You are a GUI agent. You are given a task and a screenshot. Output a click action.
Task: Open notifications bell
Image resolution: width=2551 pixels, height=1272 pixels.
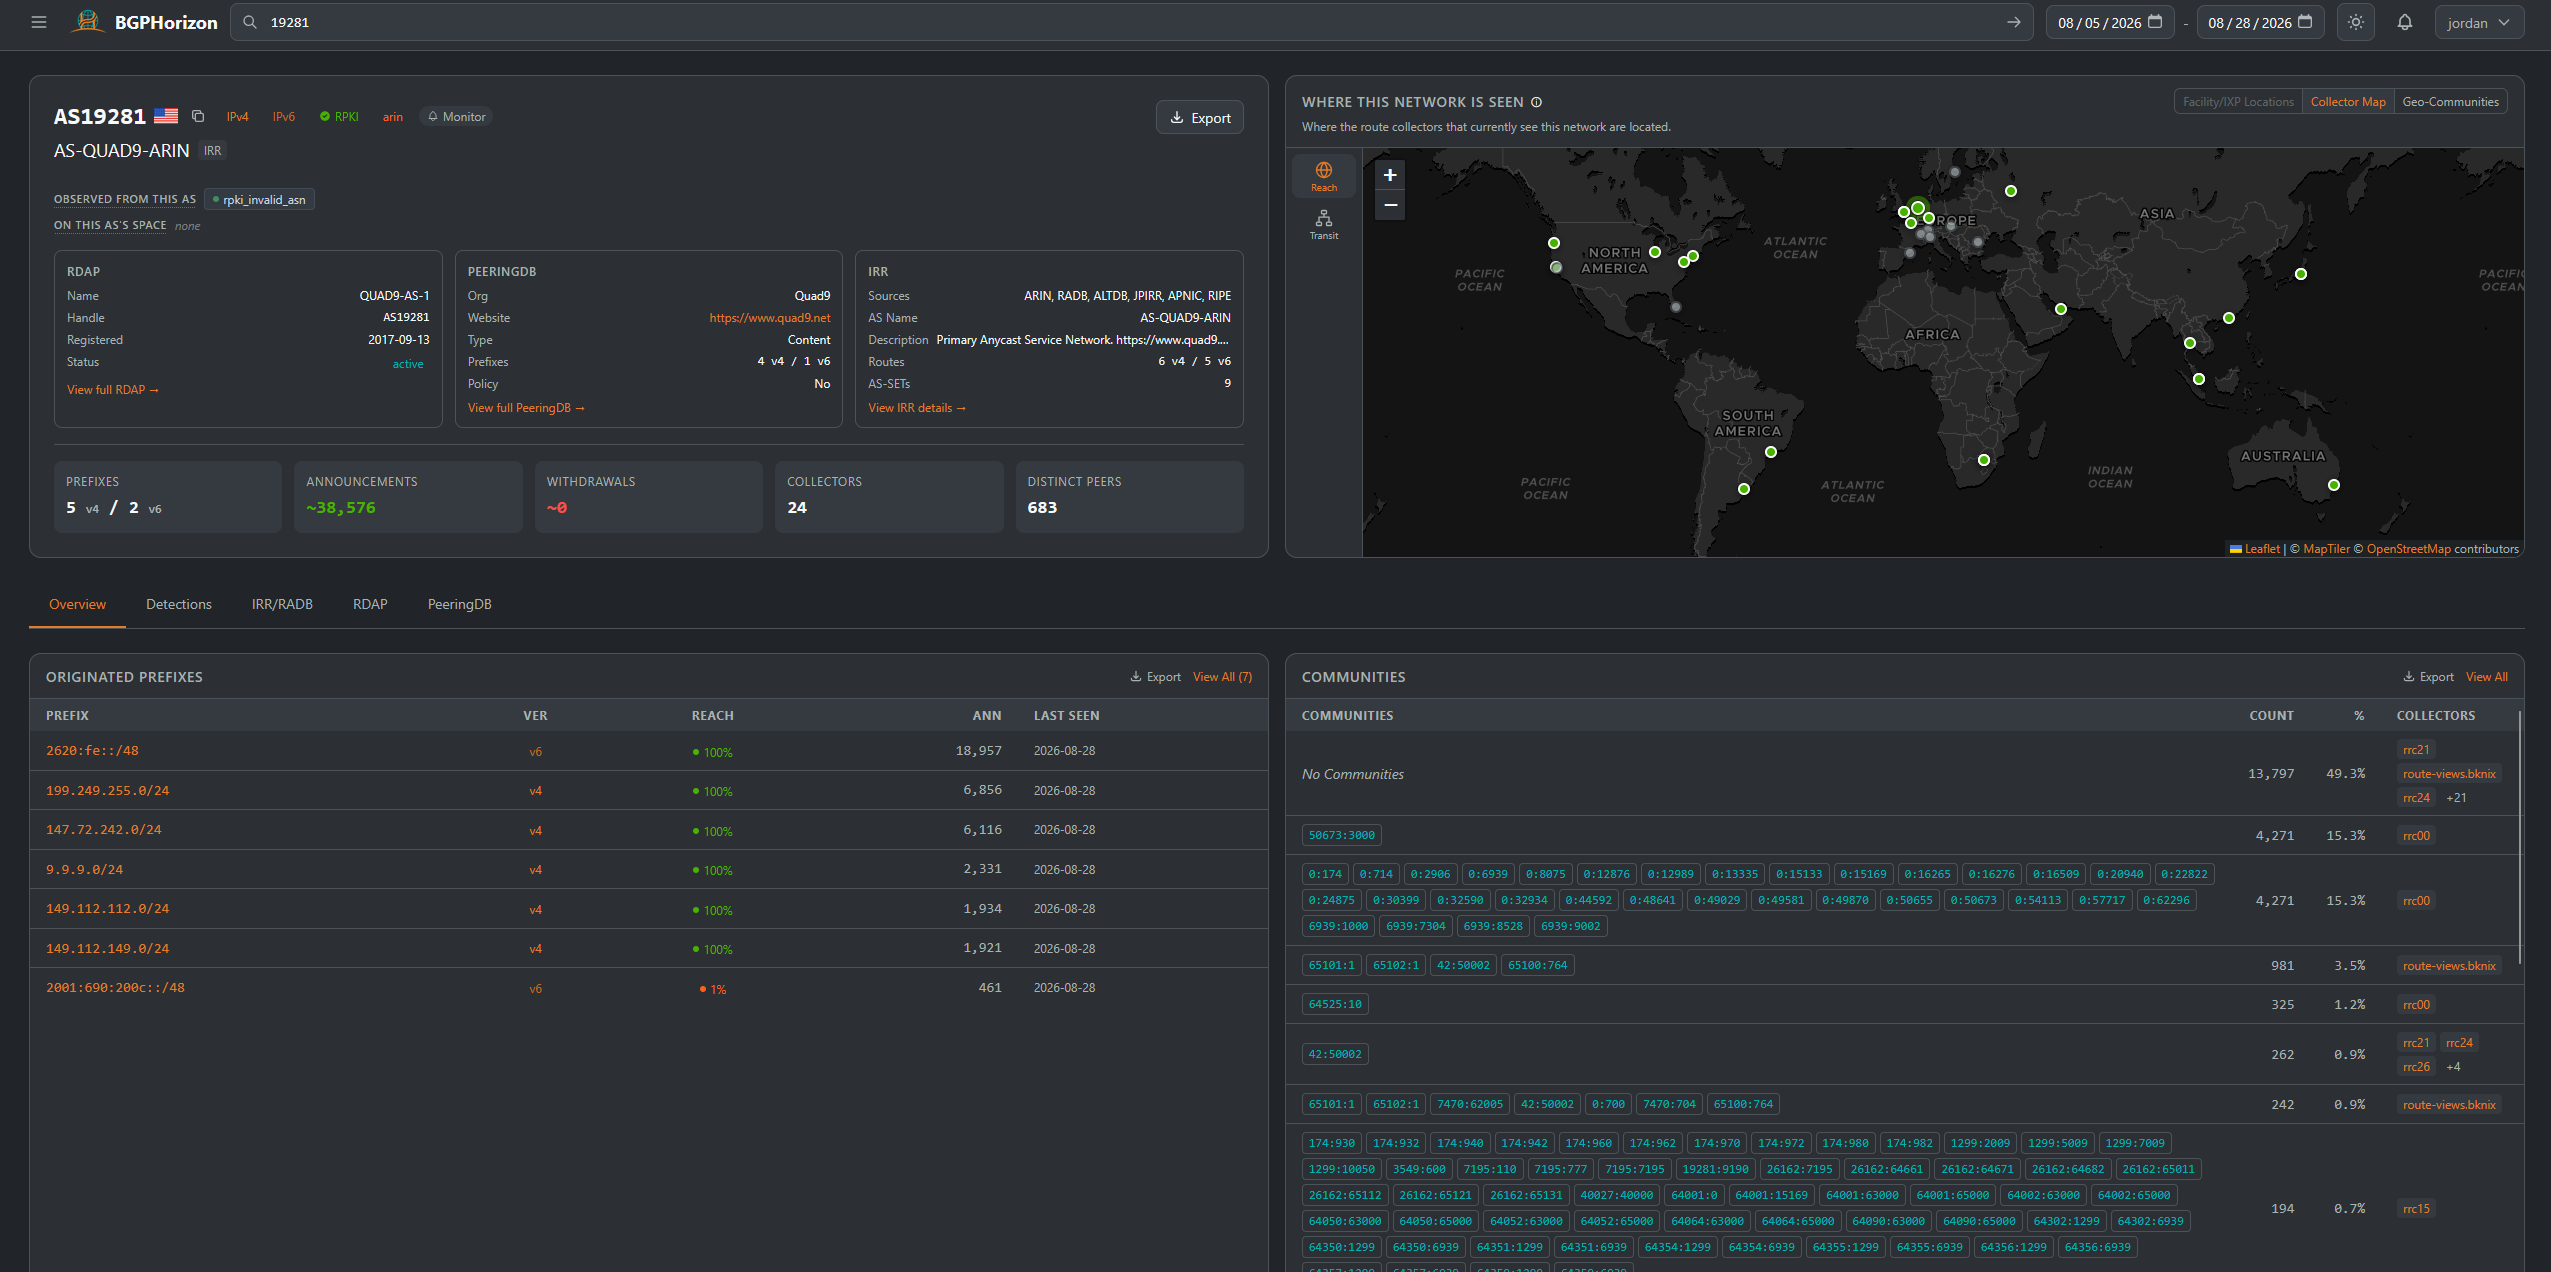click(x=2405, y=22)
